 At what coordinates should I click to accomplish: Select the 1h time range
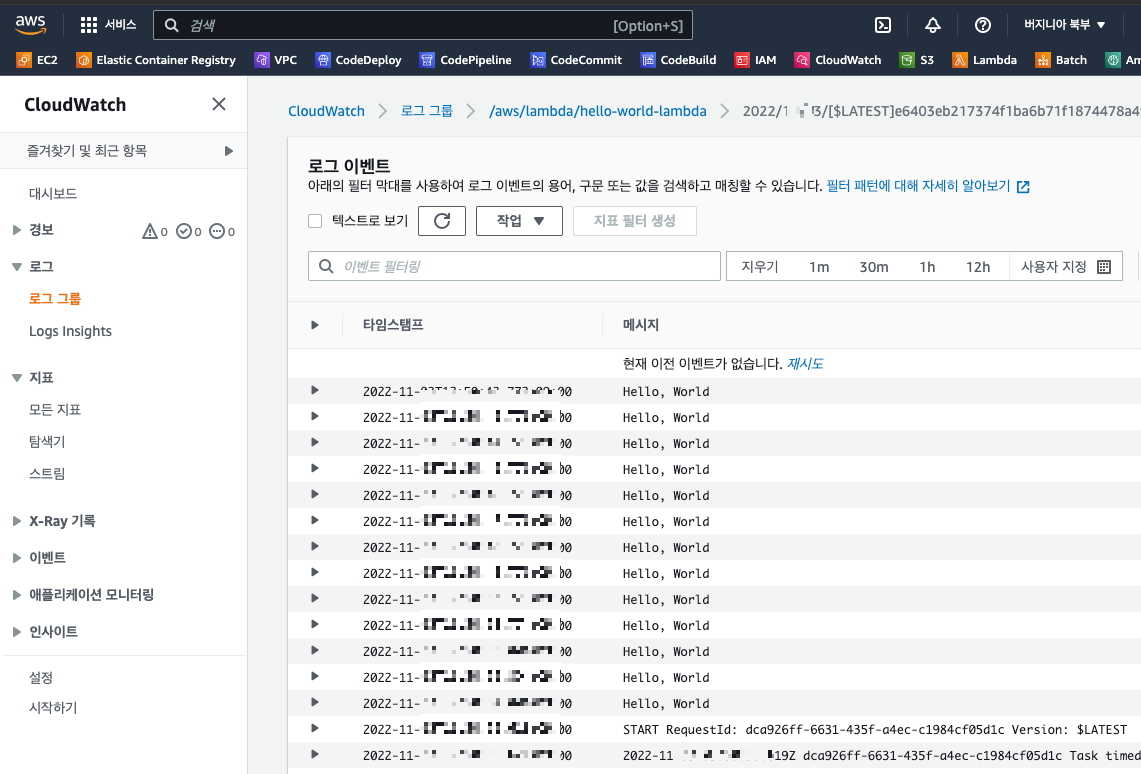[927, 267]
